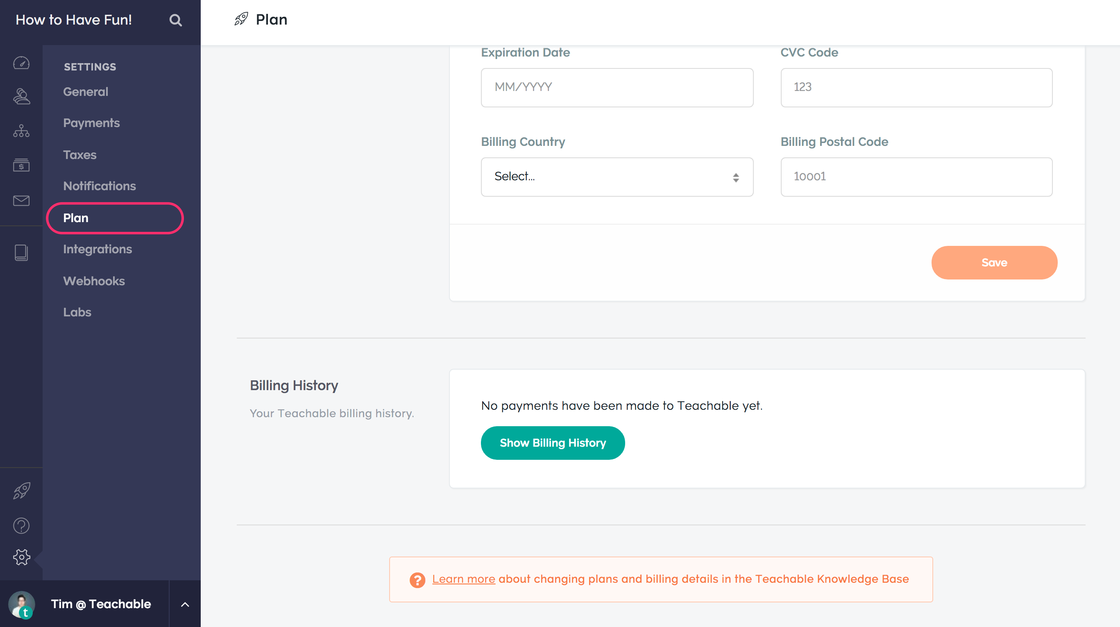1120x627 pixels.
Task: Click the SETTINGS sidebar header
Action: point(90,66)
